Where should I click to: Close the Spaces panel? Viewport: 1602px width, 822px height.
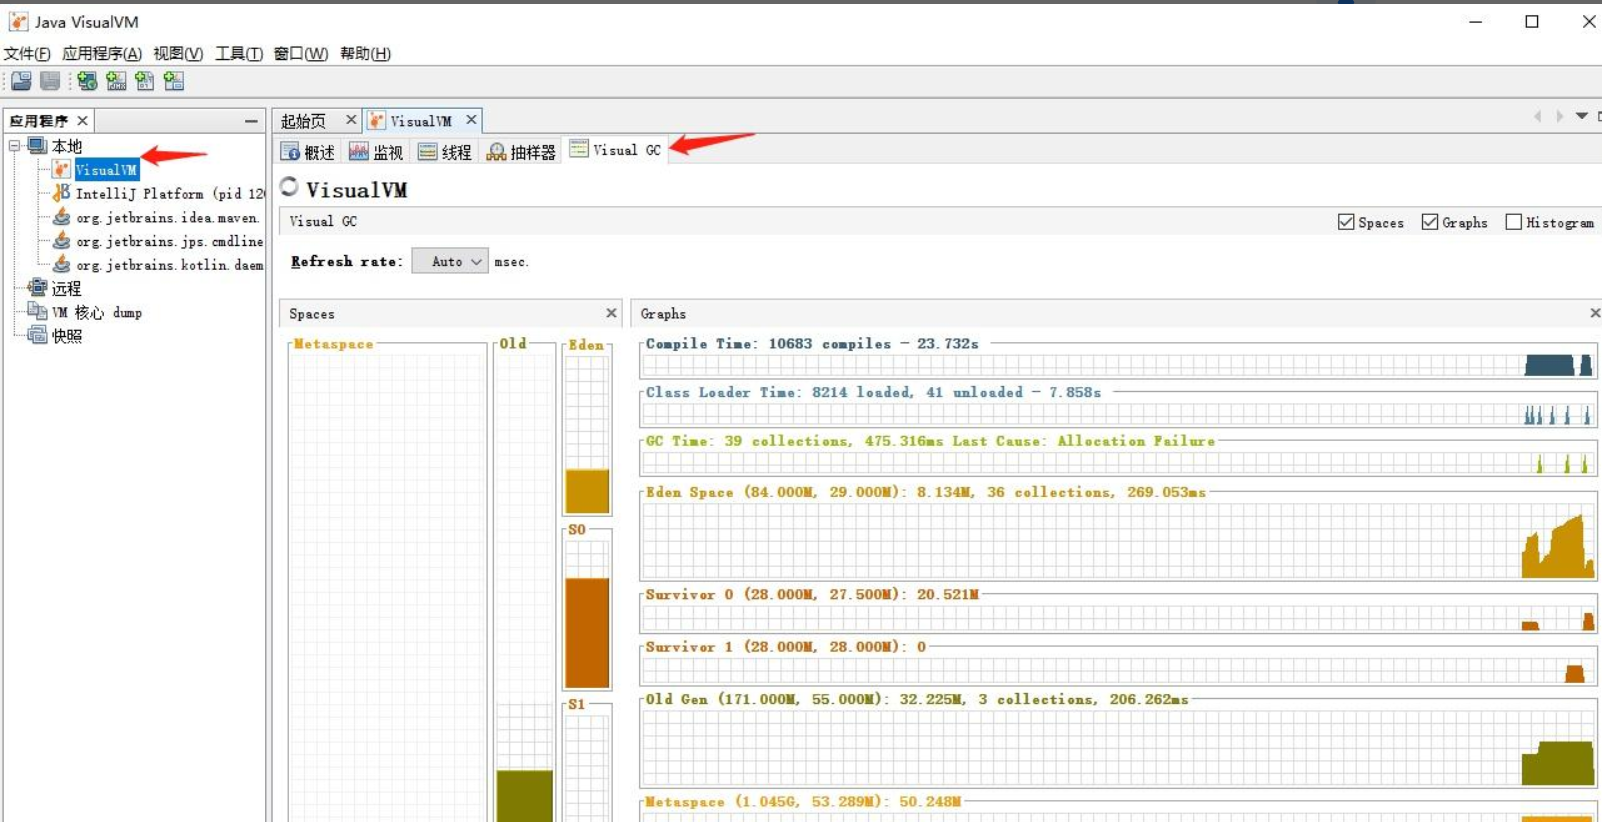coord(611,313)
